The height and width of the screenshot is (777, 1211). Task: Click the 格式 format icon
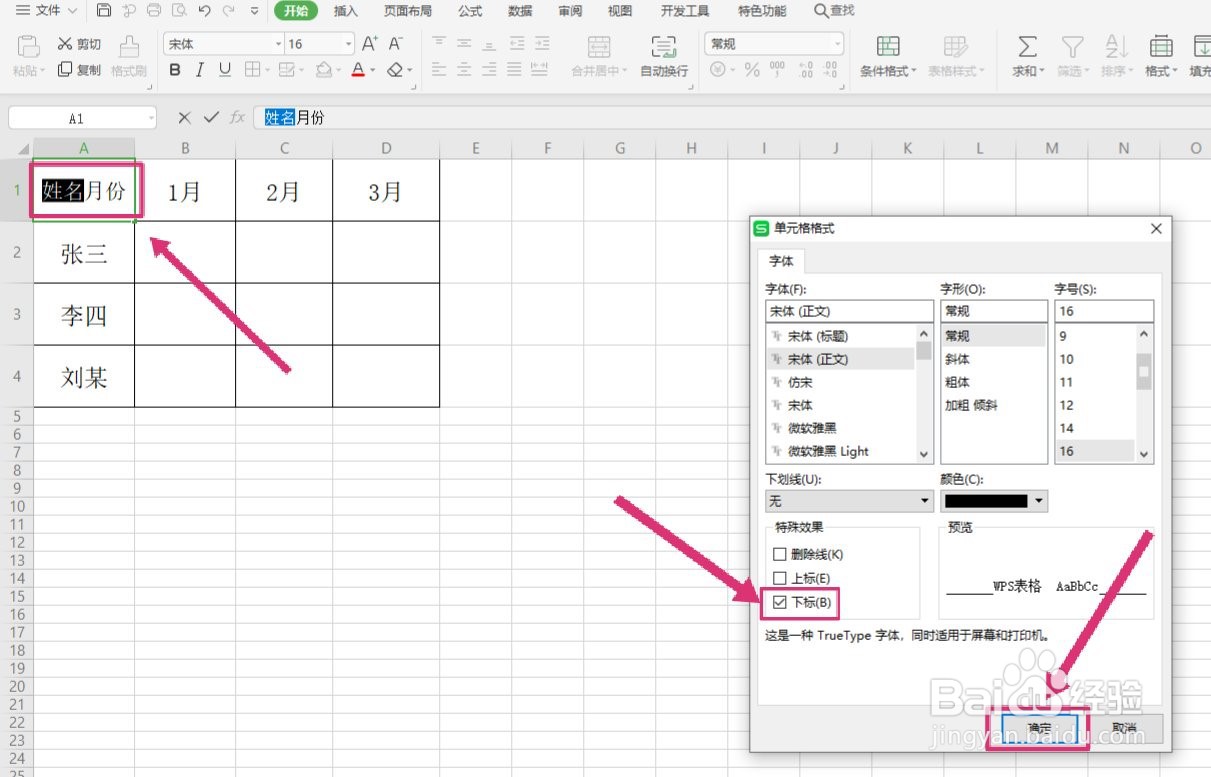[x=1161, y=47]
